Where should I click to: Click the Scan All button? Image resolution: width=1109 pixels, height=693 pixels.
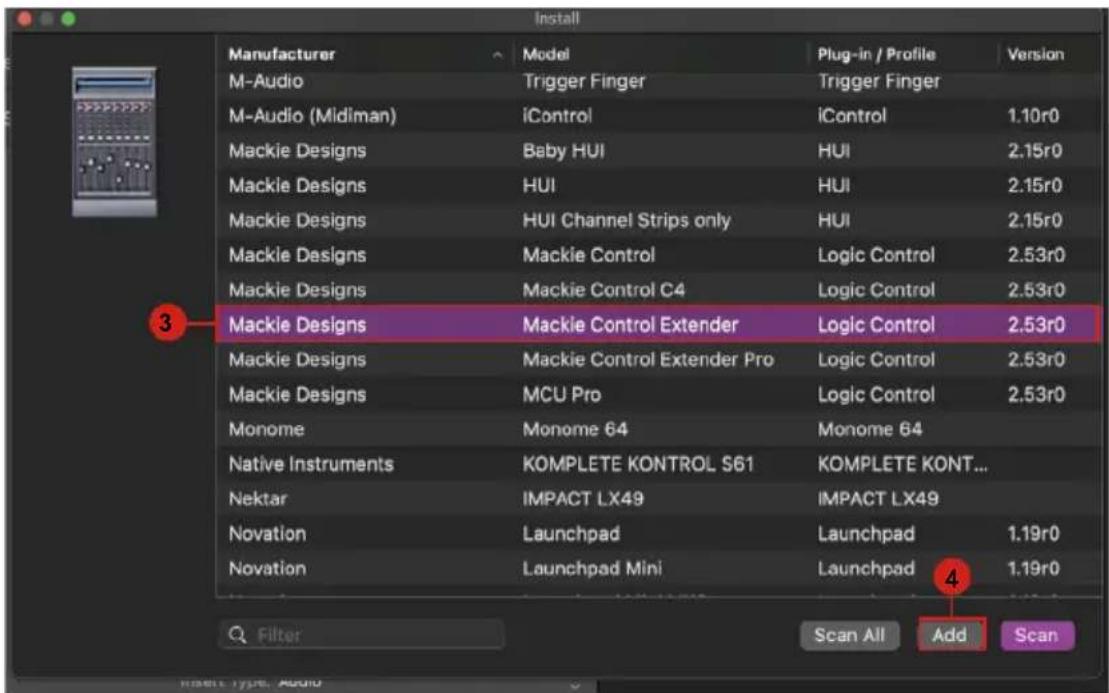(x=849, y=635)
